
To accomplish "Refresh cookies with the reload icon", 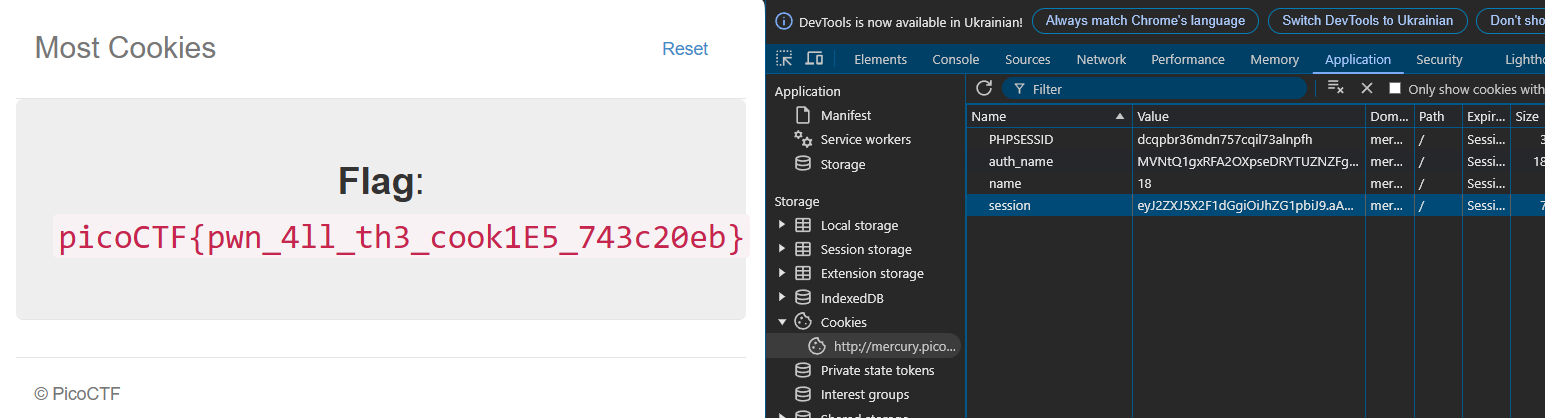I will click(984, 88).
